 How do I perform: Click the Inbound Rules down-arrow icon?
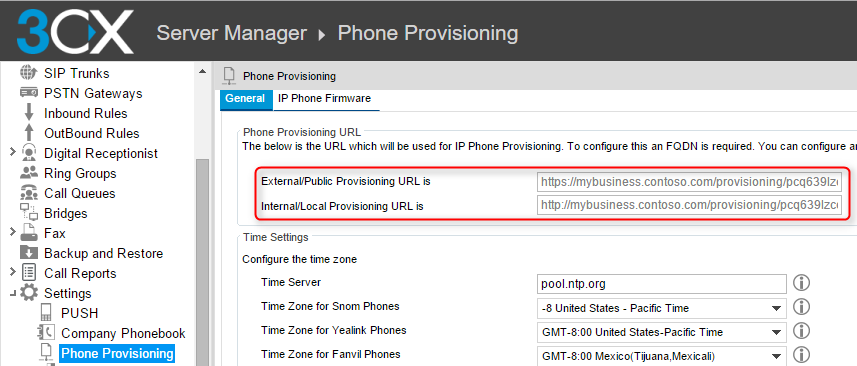point(29,113)
